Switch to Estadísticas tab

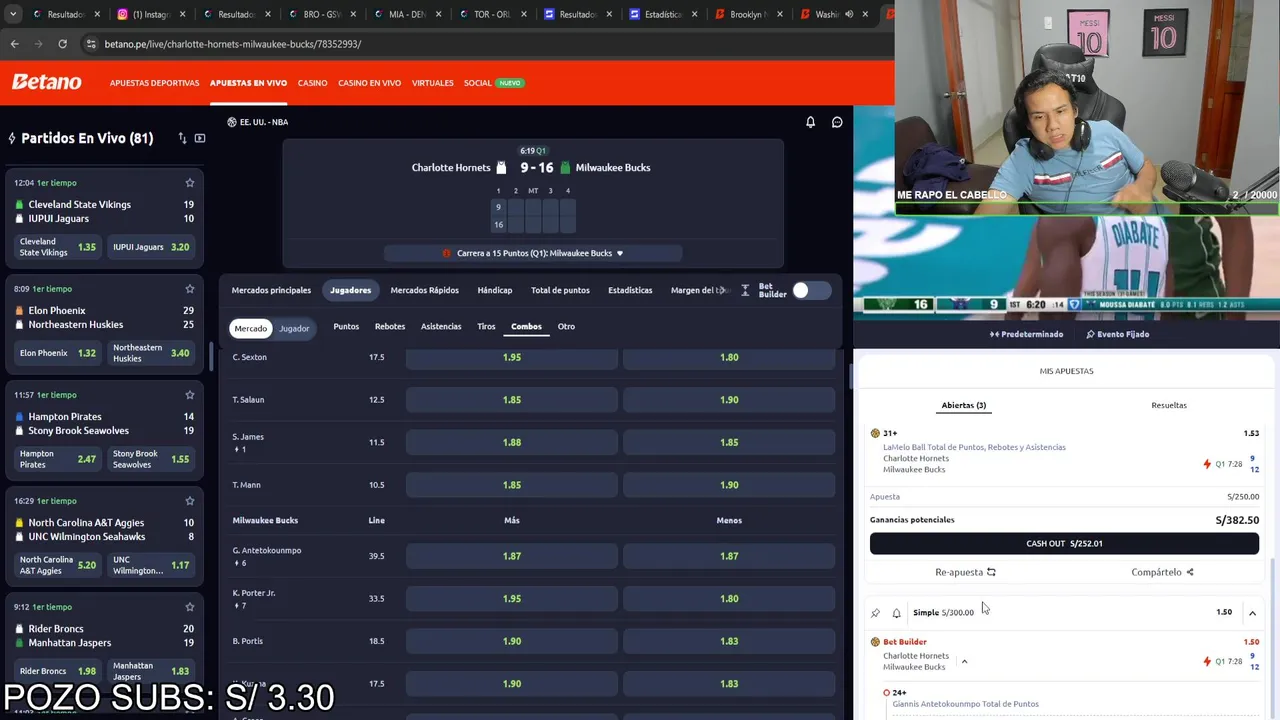click(630, 290)
